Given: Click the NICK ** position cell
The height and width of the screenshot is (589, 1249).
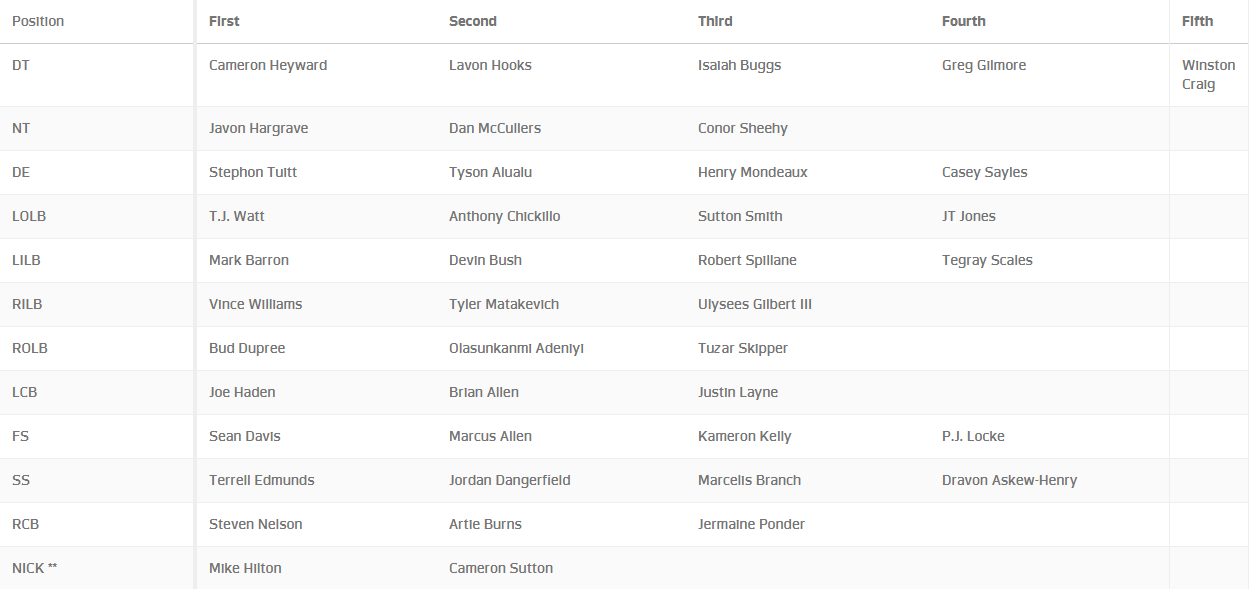Looking at the screenshot, I should point(35,568).
